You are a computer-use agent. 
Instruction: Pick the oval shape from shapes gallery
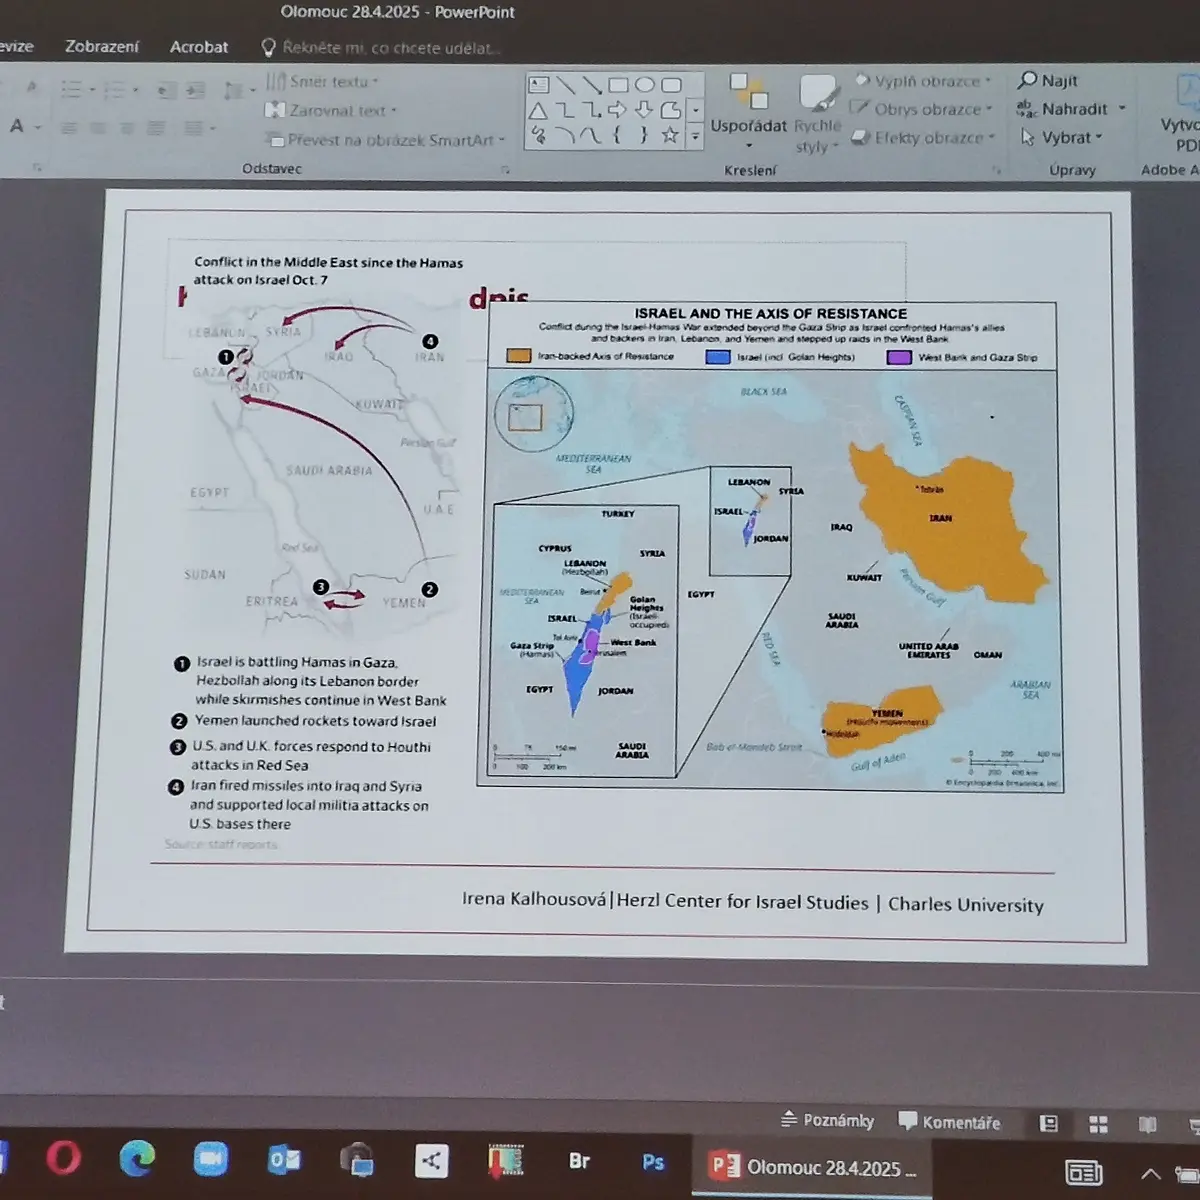click(x=644, y=86)
